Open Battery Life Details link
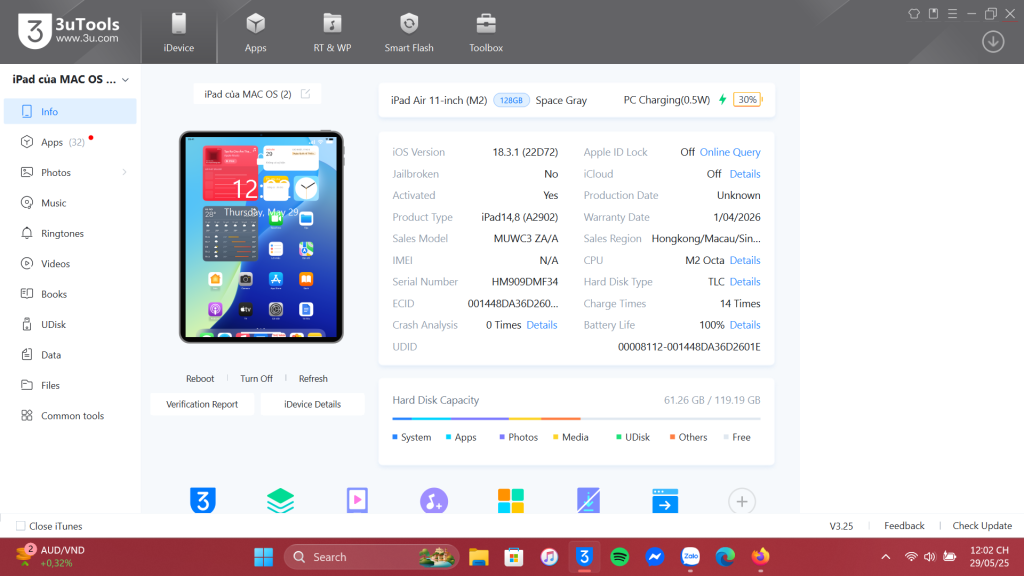 [744, 325]
